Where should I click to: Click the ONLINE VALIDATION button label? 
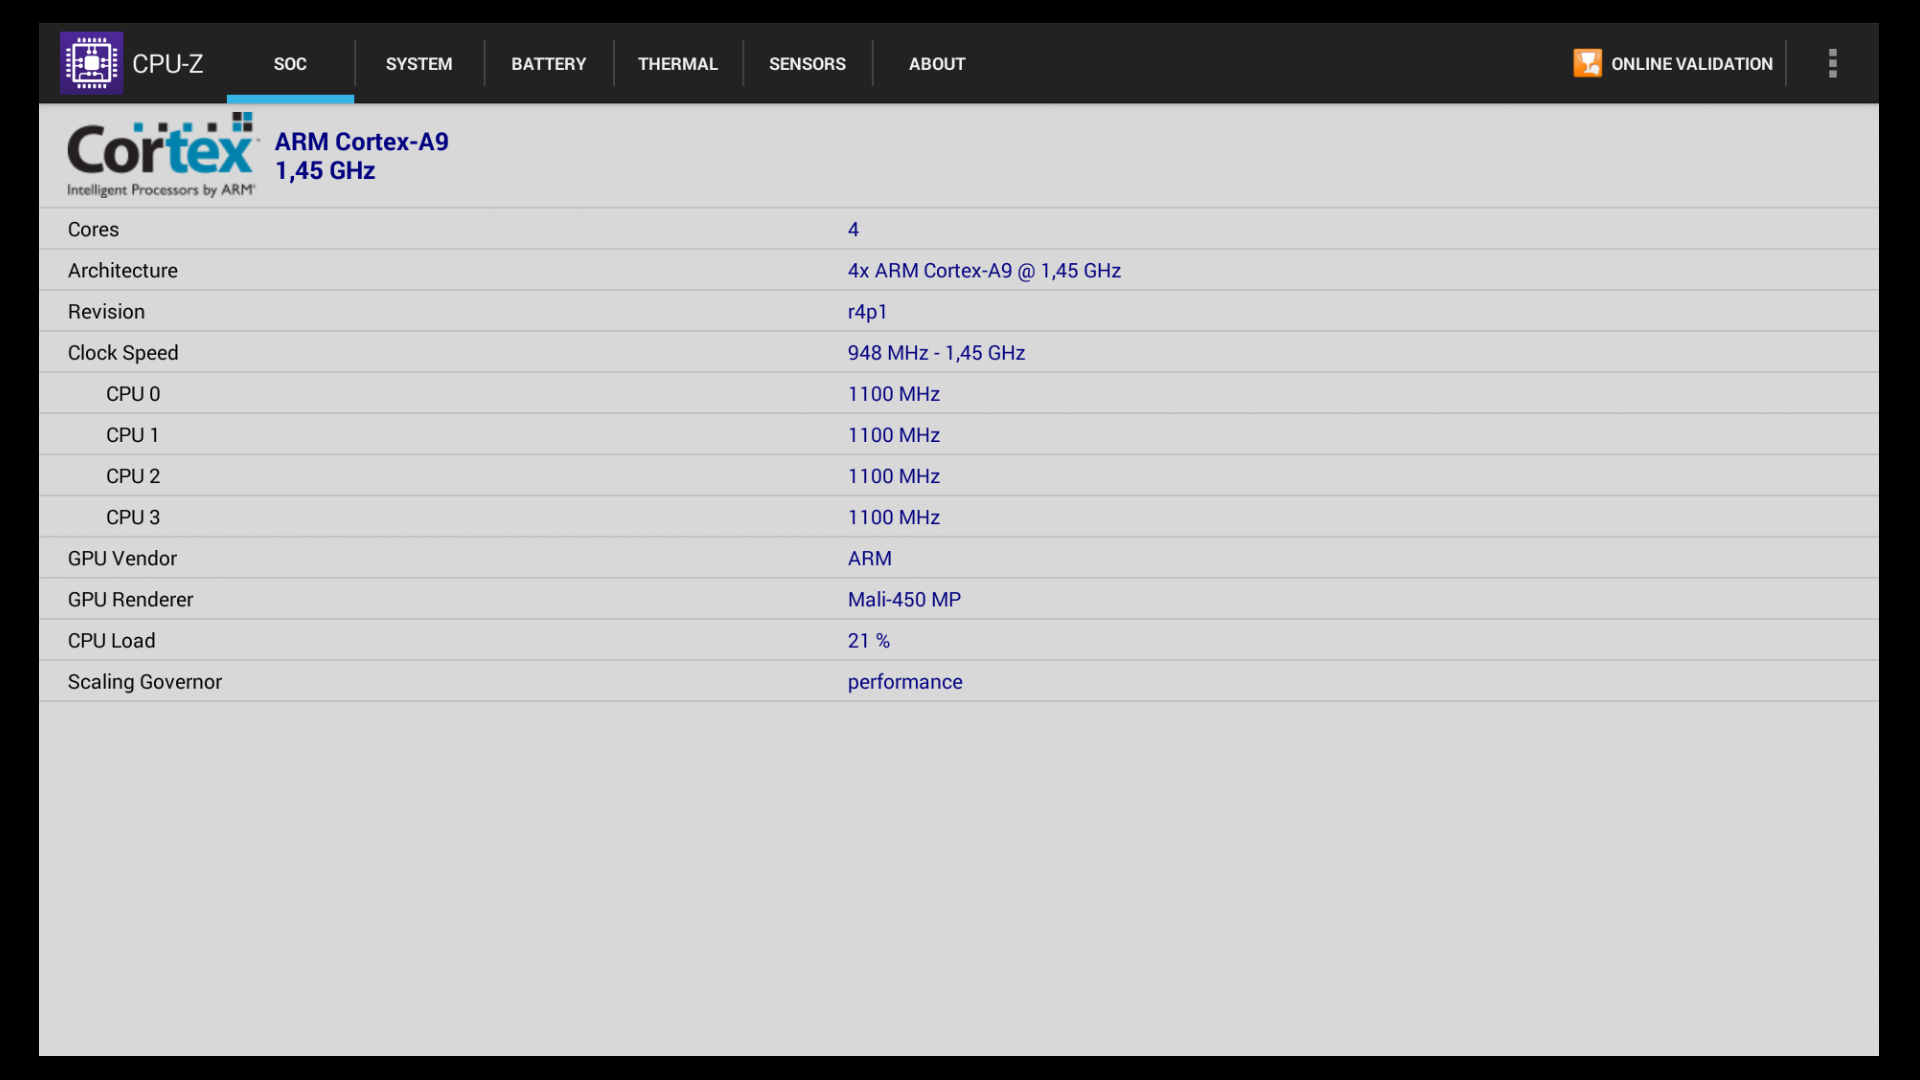pyautogui.click(x=1692, y=64)
